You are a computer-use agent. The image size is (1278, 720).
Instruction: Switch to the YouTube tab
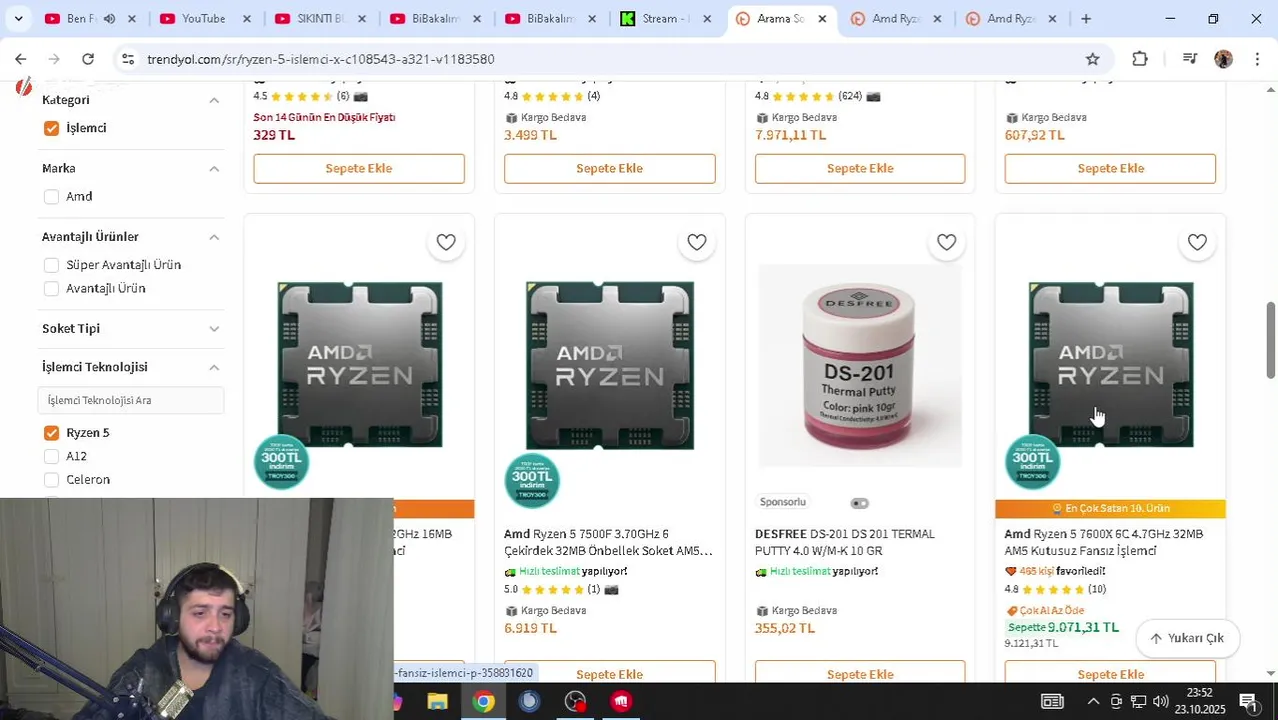click(x=202, y=18)
